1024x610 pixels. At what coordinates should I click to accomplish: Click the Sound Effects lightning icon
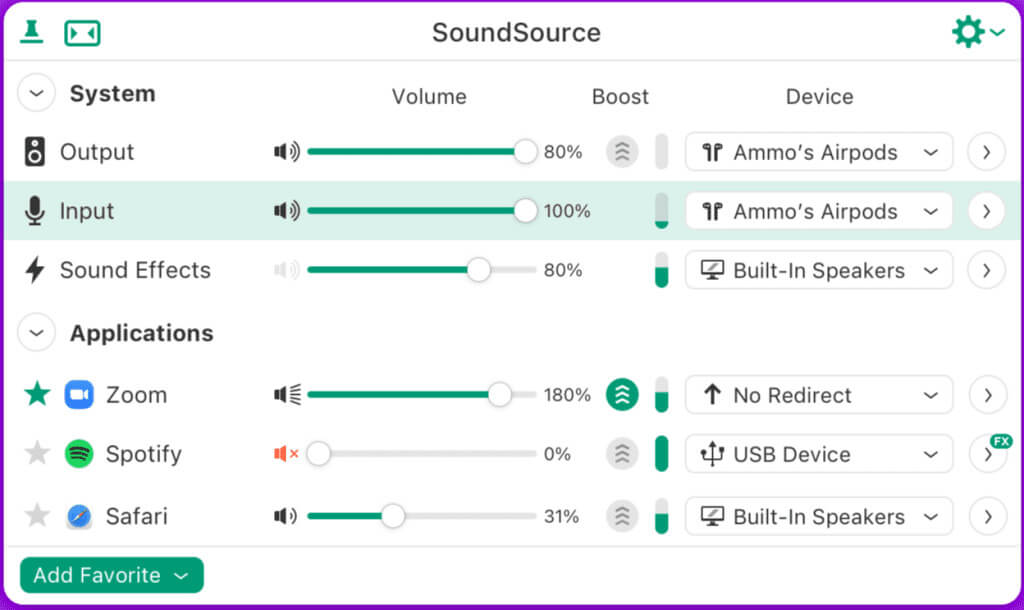pos(35,270)
